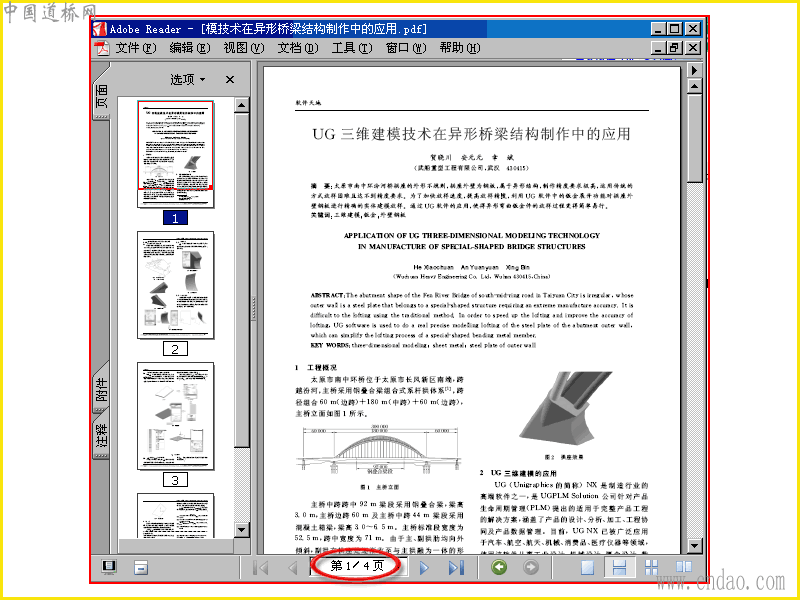Viewport: 800px width, 600px height.
Task: Select facing pages layout icon
Action: 684,567
